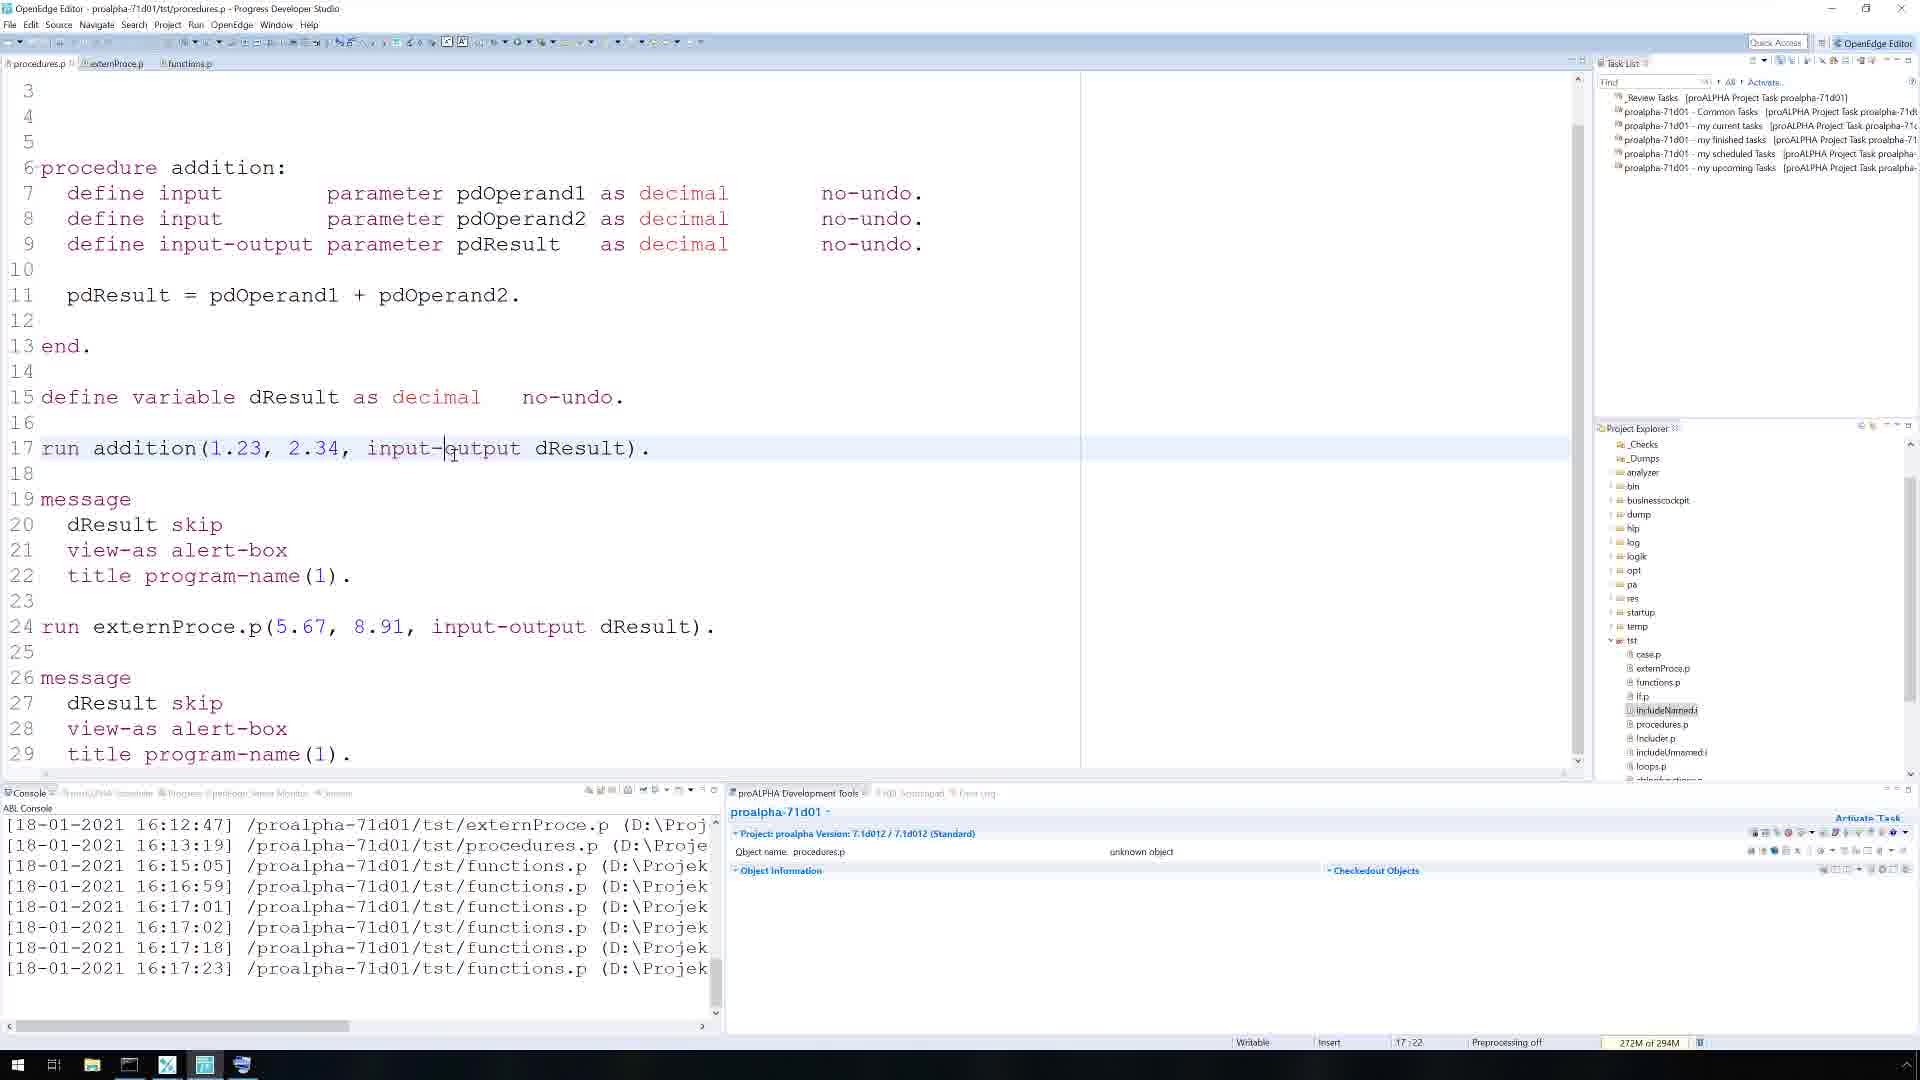The image size is (1920, 1080).
Task: Toggle Categorized presentation in Task List toolbar
Action: point(1780,61)
